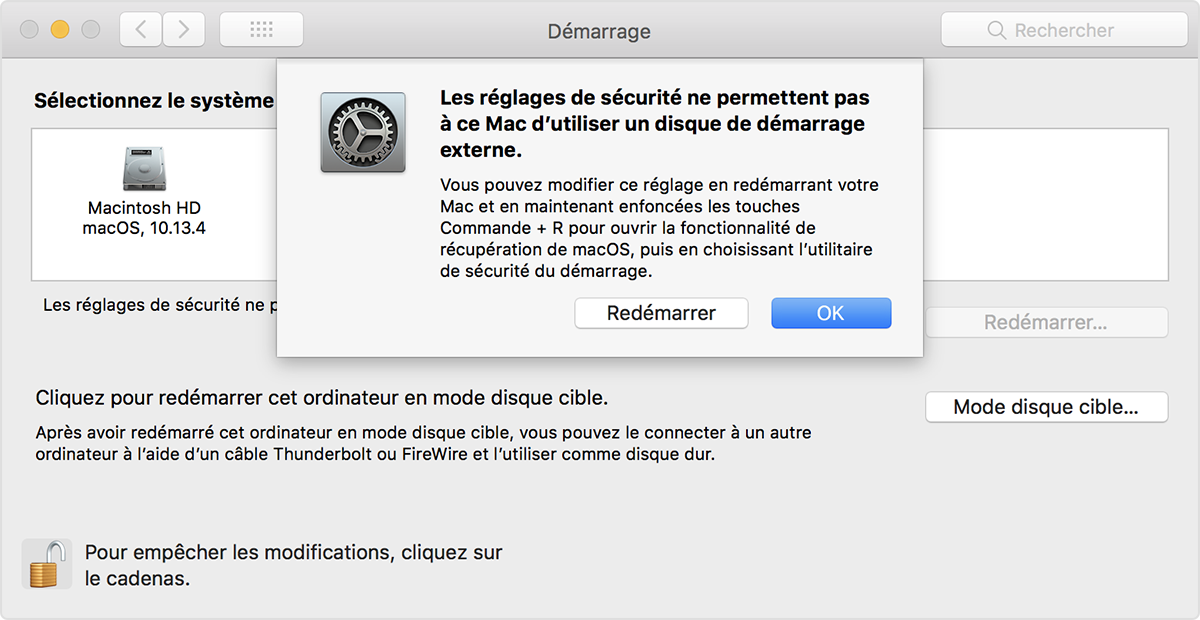Select the Macintosh HD macOS 10.13.4 label
1200x620 pixels.
point(145,218)
